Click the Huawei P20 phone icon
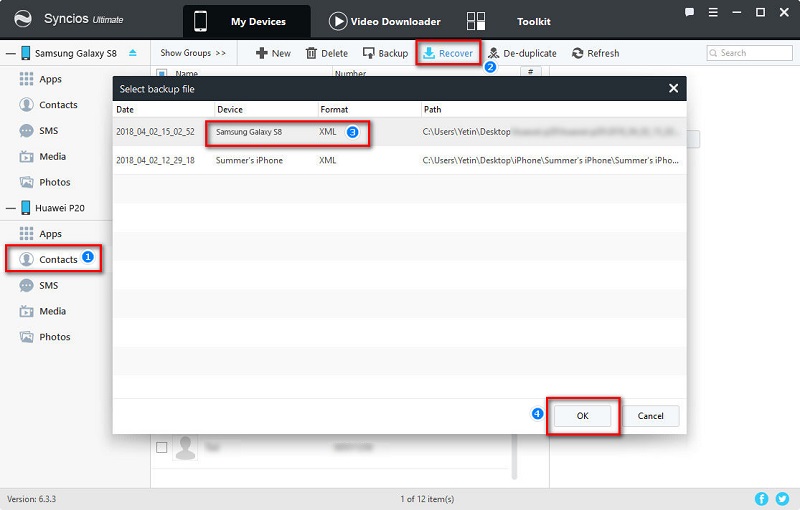Viewport: 800px width, 510px height. click(x=26, y=208)
